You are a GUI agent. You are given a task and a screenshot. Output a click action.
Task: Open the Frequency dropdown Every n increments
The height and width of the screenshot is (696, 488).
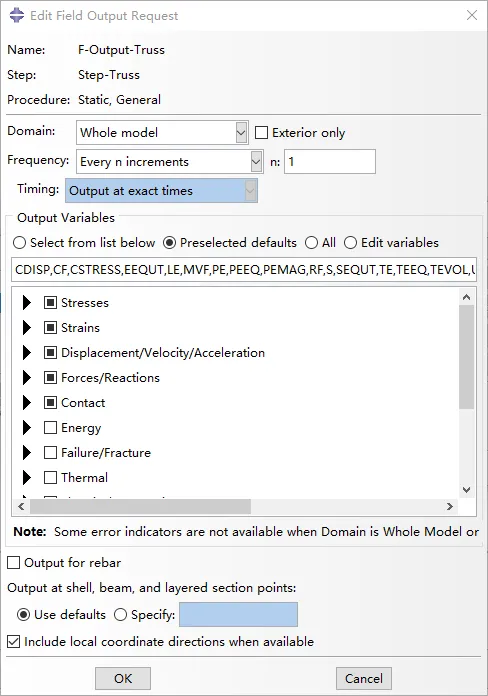pos(170,162)
